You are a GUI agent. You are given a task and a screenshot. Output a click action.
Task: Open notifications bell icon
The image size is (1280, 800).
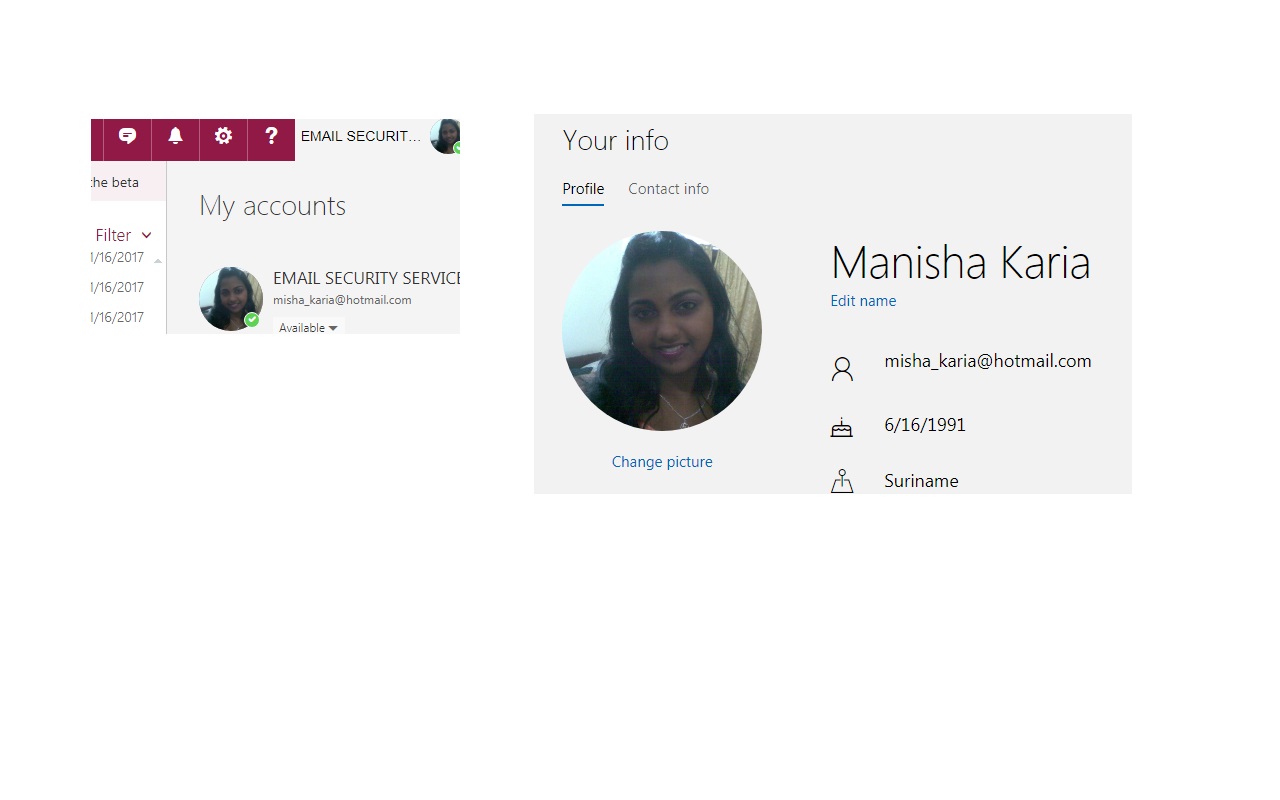point(175,136)
